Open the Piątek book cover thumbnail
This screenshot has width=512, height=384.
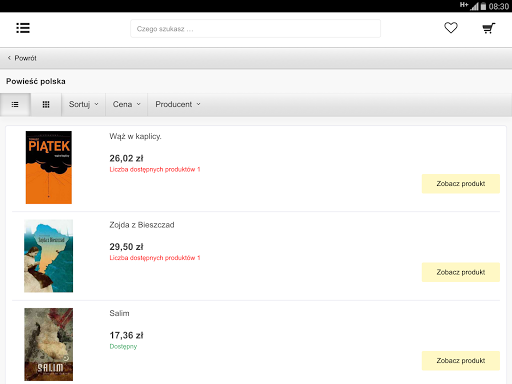[x=49, y=167]
